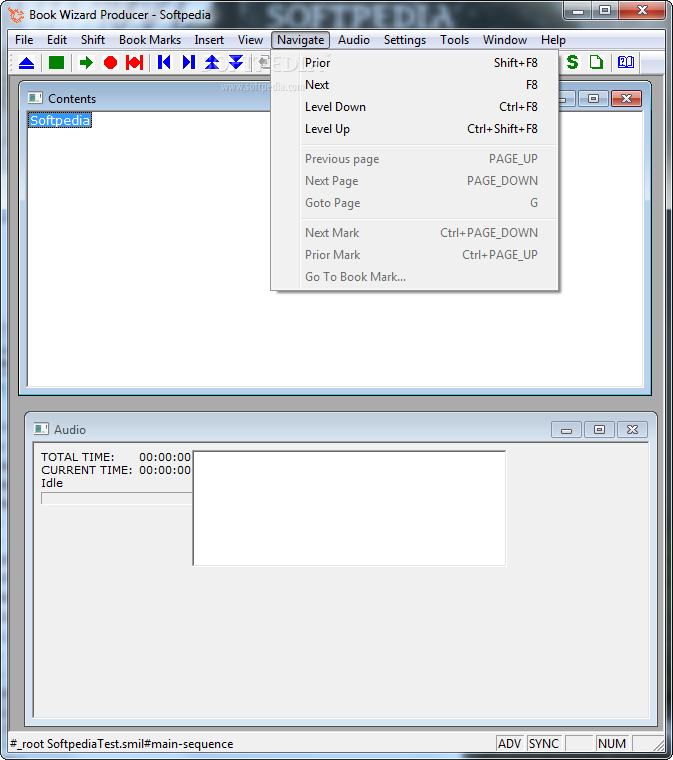Click the blue level-up double arrow icon
Viewport: 673px width, 760px height.
[x=212, y=63]
